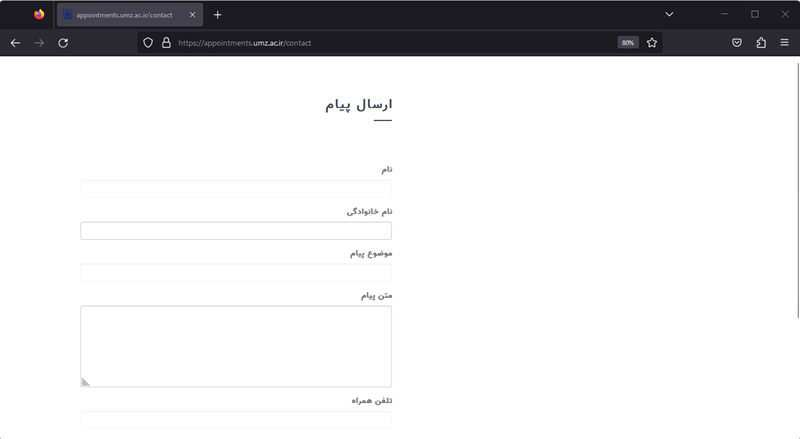Click the تلفن همراه input field
This screenshot has height=439, width=800.
point(236,420)
